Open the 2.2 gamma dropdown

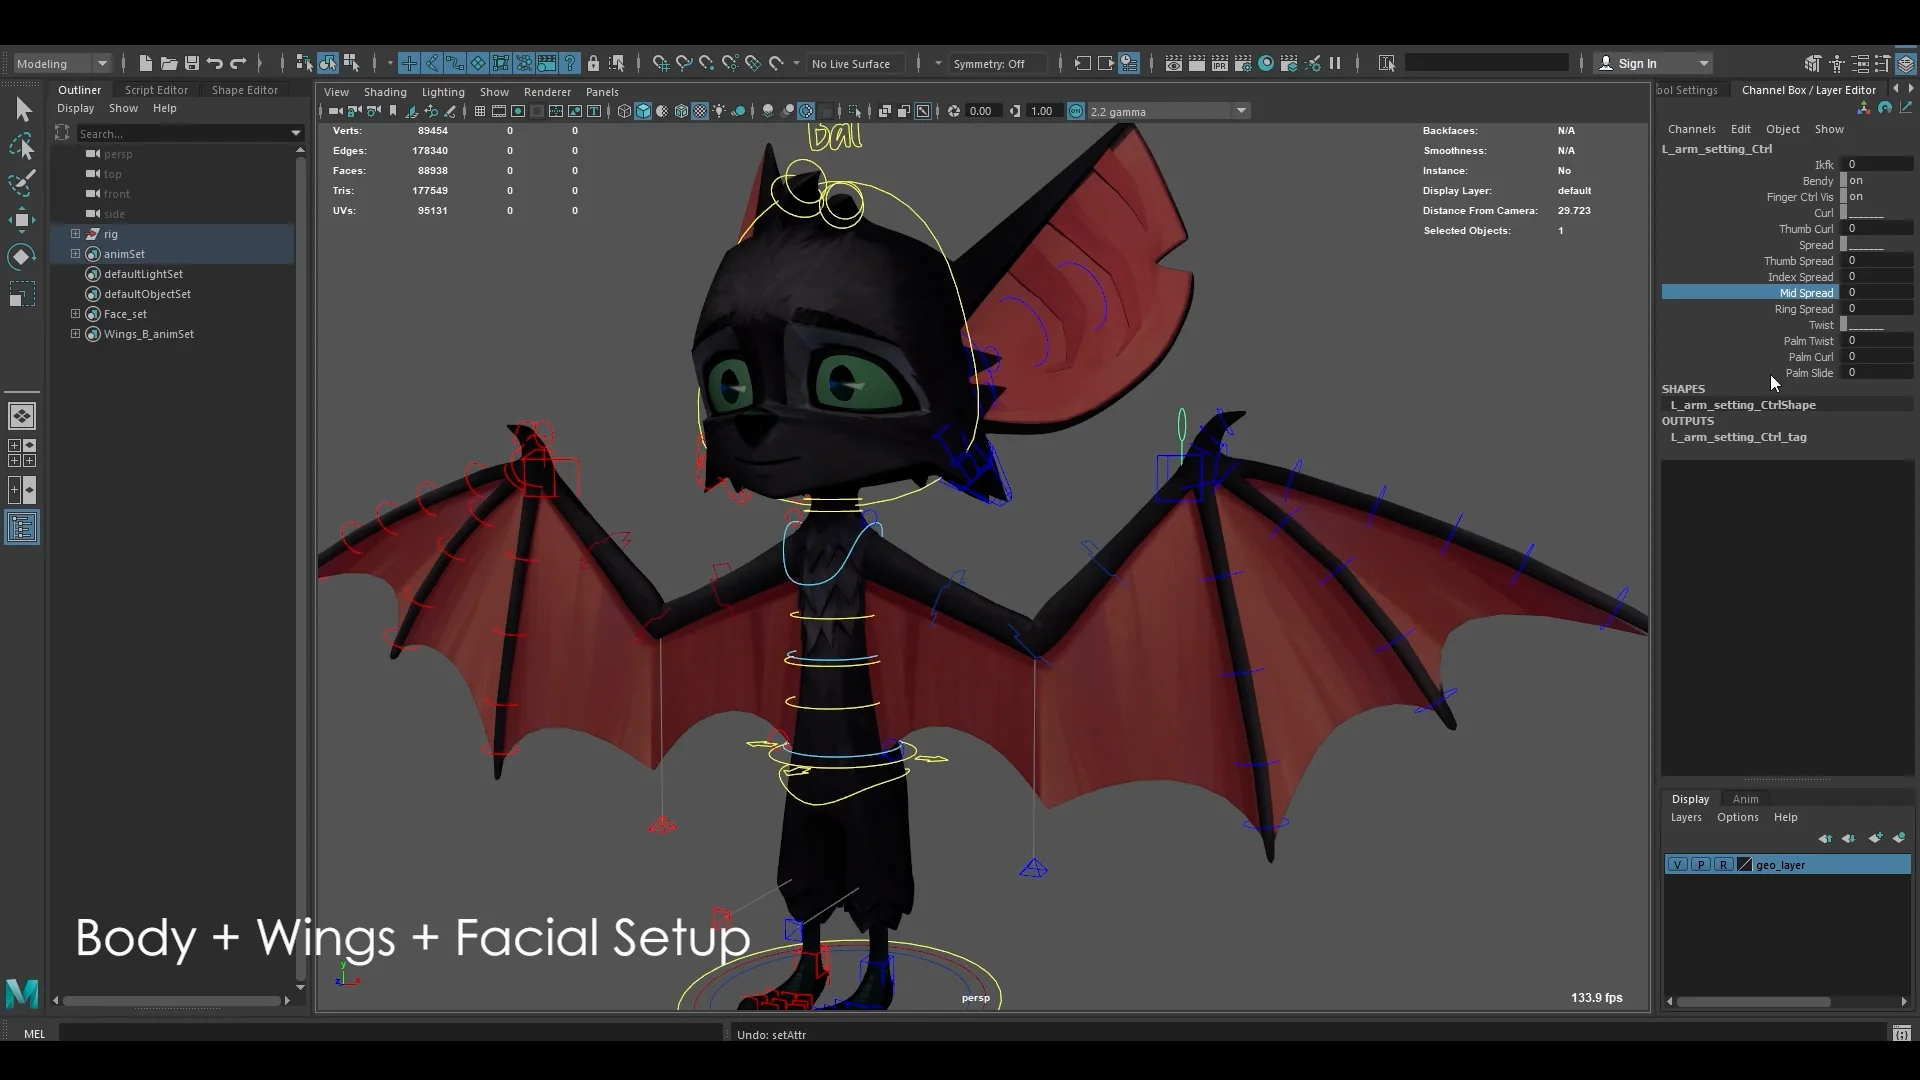[1241, 111]
